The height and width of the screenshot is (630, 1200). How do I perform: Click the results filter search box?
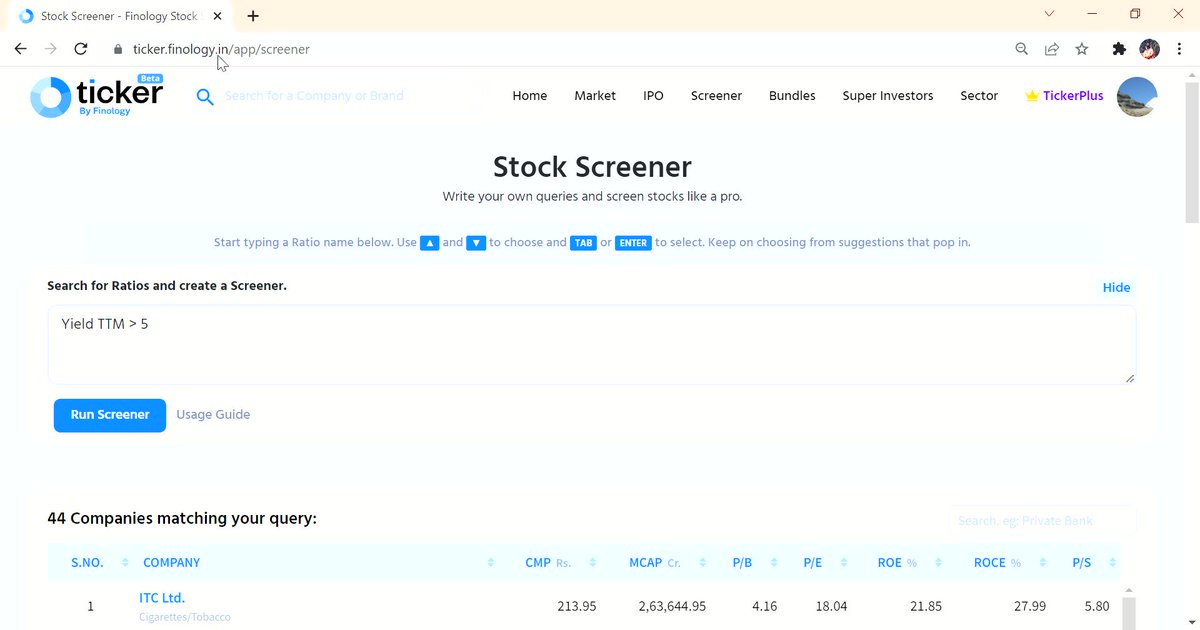pyautogui.click(x=1042, y=521)
